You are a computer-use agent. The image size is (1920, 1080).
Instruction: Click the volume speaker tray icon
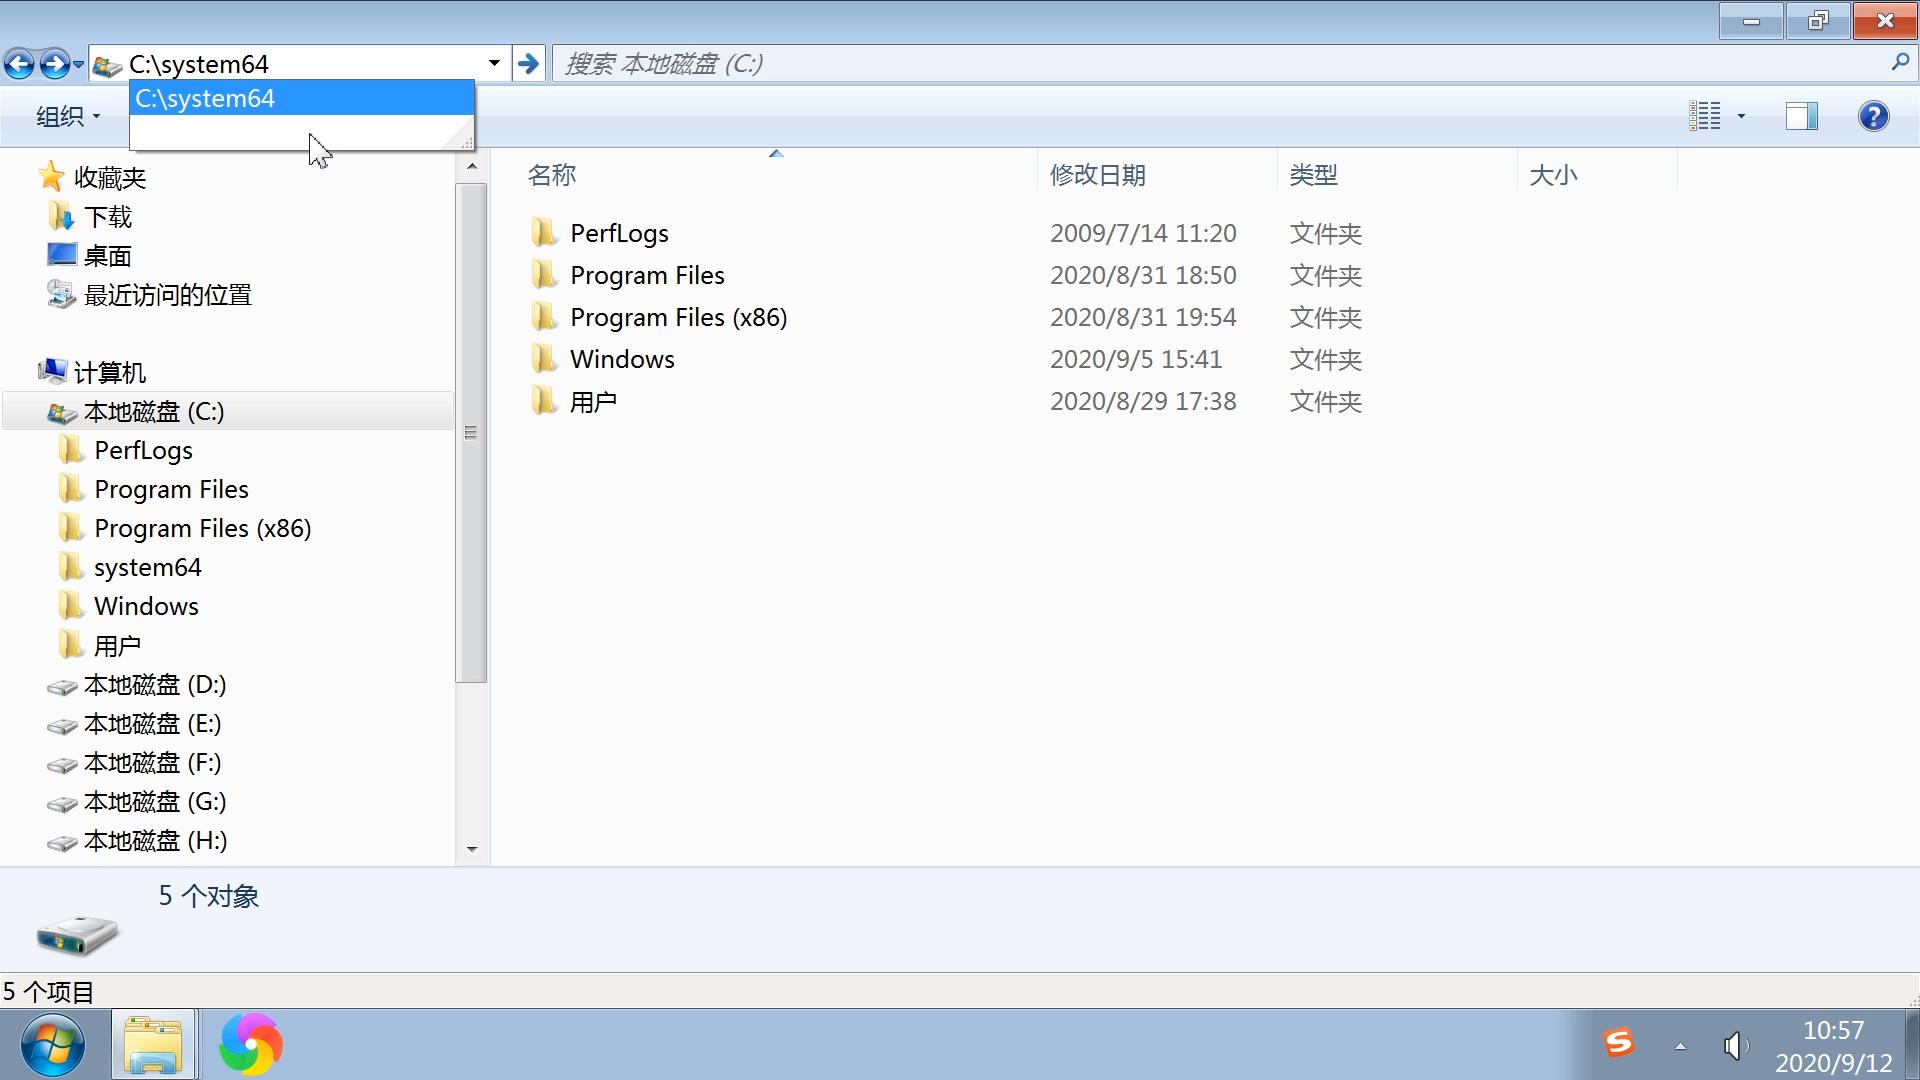1735,1046
